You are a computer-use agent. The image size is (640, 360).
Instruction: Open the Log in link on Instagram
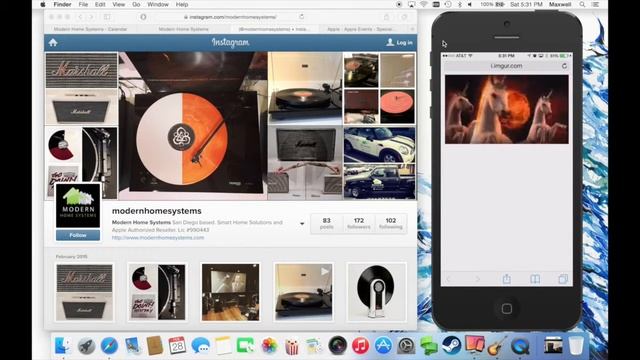point(400,42)
